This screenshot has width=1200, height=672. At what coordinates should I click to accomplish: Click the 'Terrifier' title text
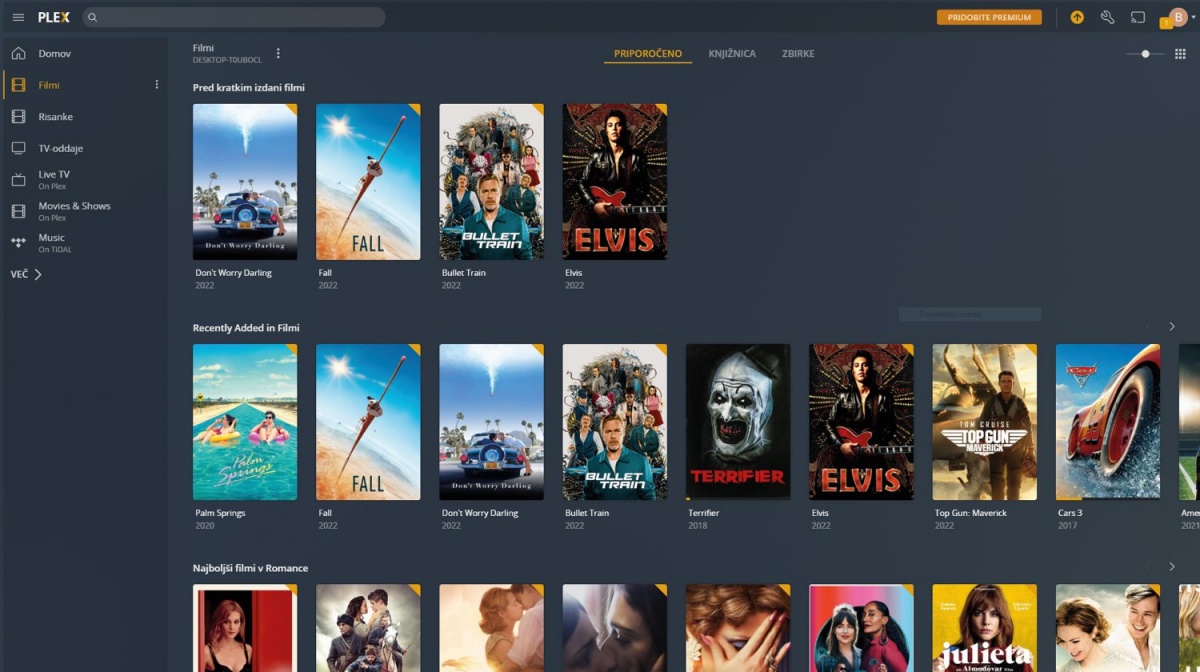pyautogui.click(x=704, y=513)
